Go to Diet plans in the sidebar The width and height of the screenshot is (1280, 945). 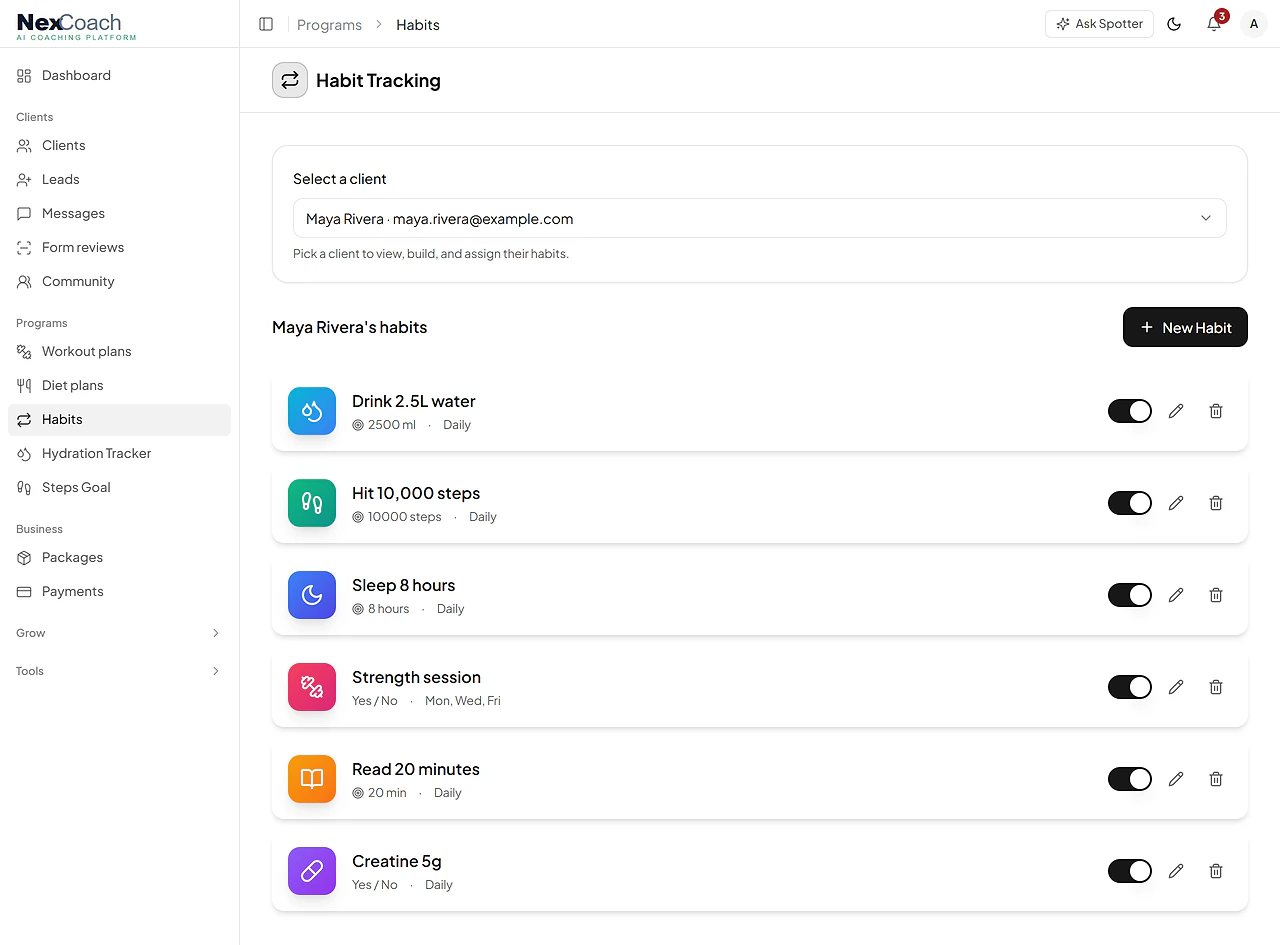click(119, 385)
